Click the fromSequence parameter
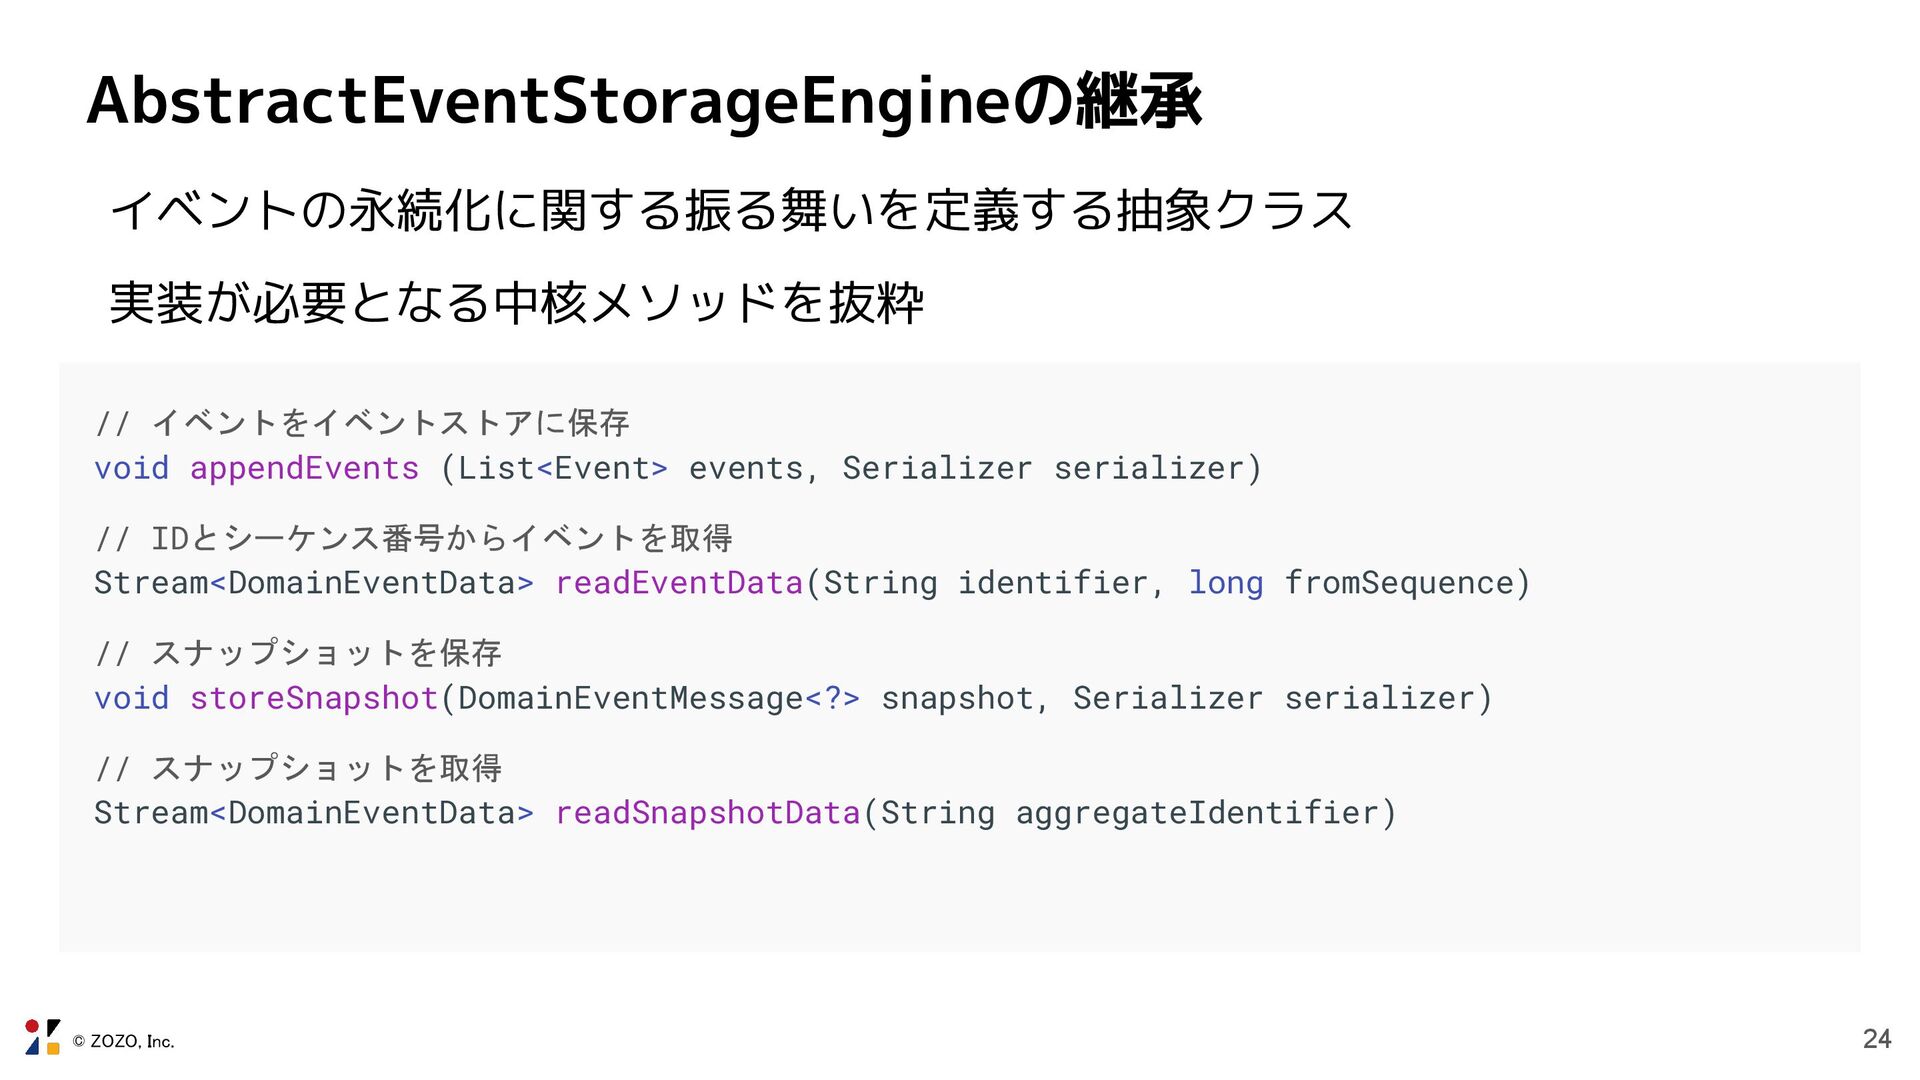Viewport: 1920px width, 1080px height. [1399, 583]
